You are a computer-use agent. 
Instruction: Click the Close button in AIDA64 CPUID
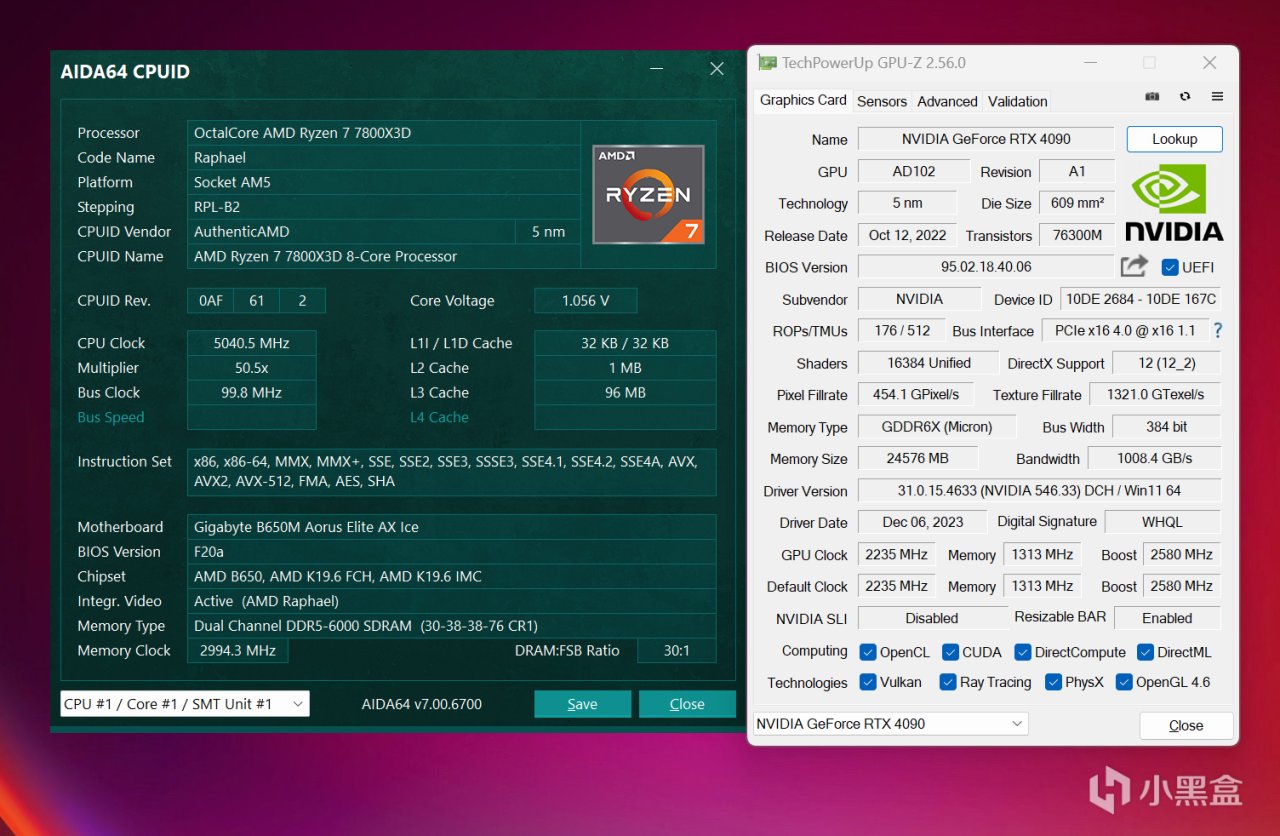pyautogui.click(x=687, y=704)
